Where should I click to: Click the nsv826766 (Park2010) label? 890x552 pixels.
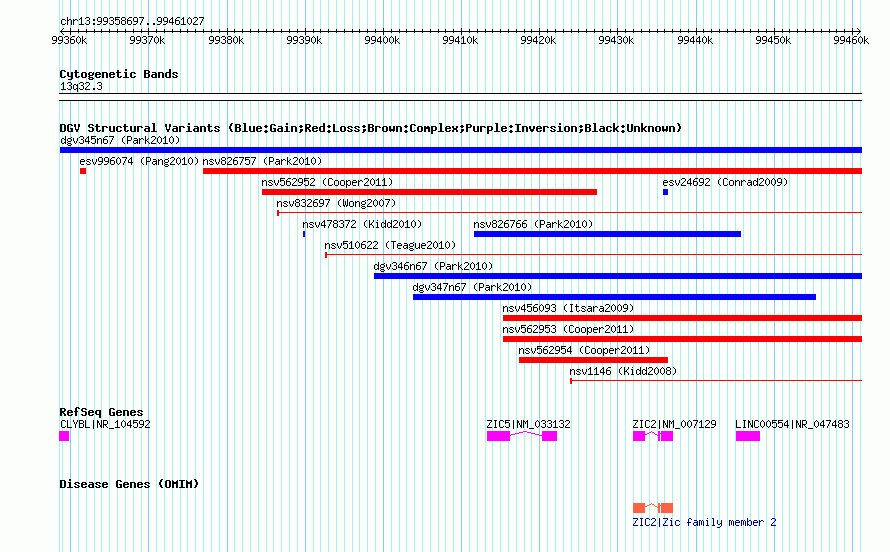pyautogui.click(x=533, y=224)
